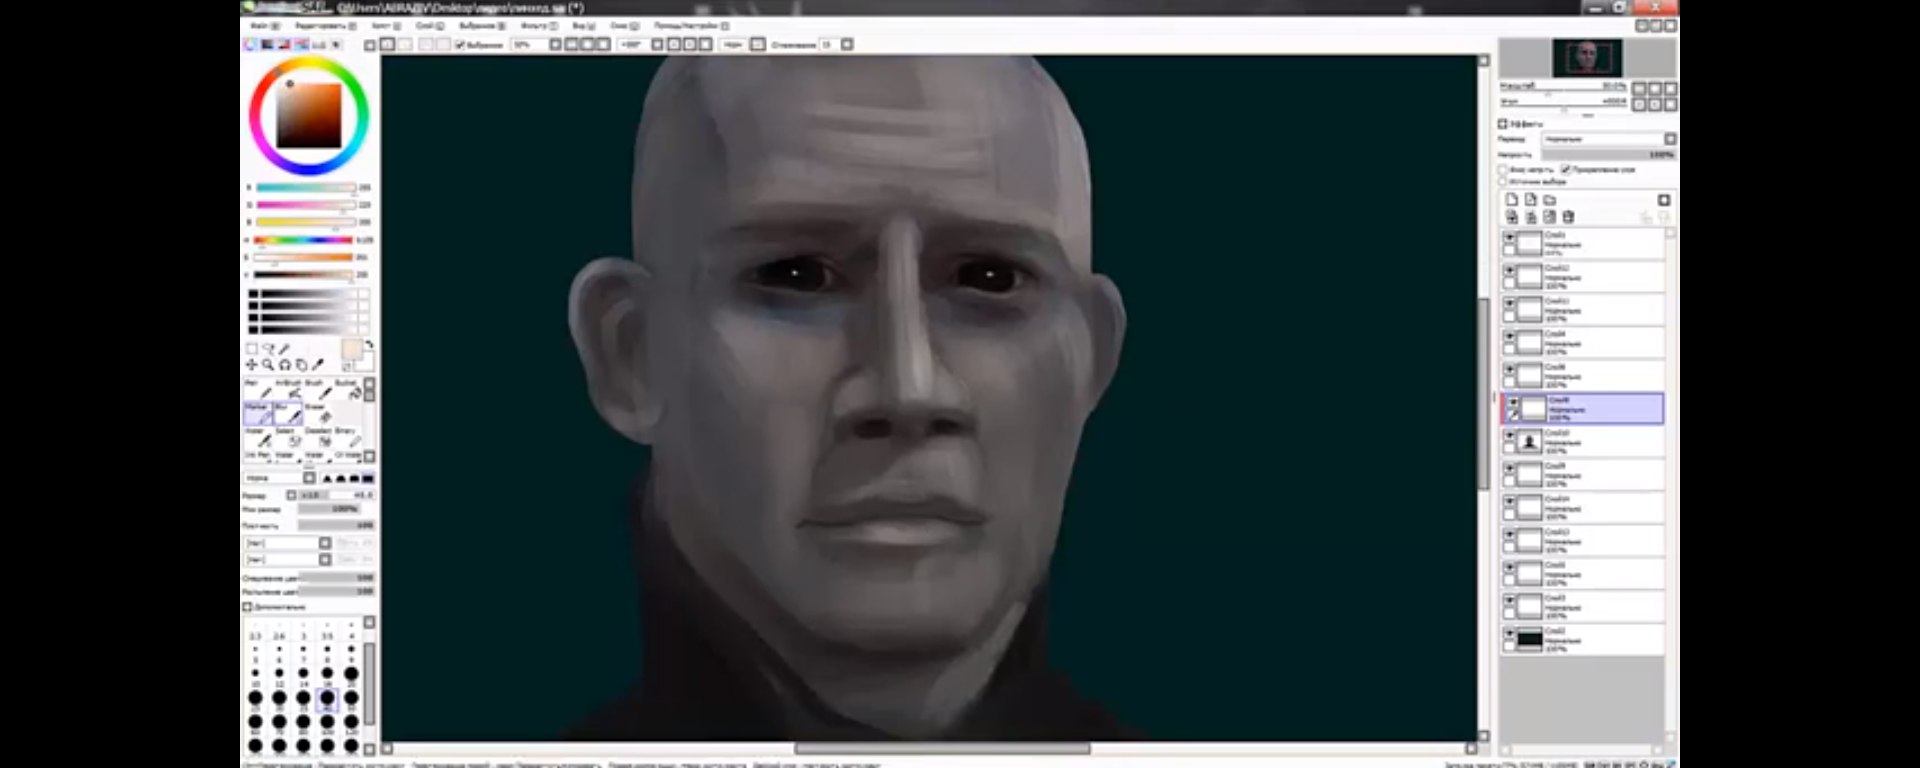Toggle visibility of the bottom dark background layer
The height and width of the screenshot is (768, 1920).
click(x=1510, y=634)
